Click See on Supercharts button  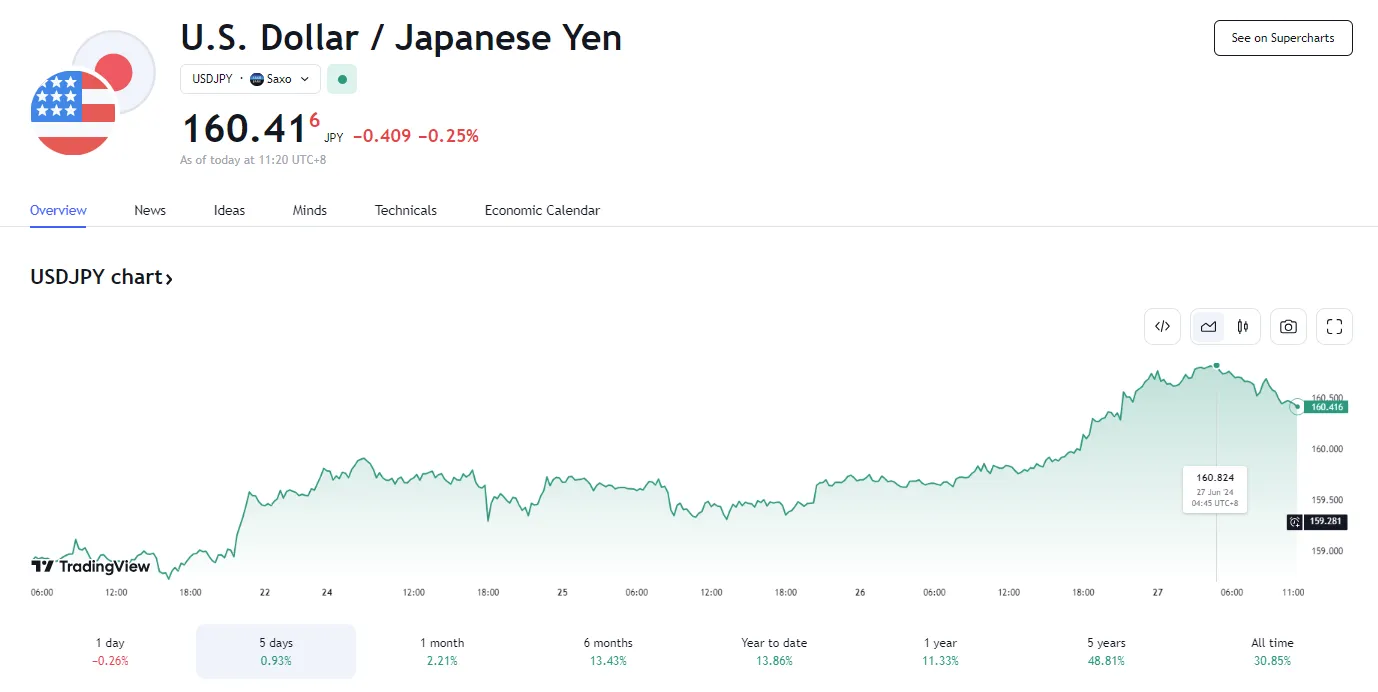pos(1283,38)
